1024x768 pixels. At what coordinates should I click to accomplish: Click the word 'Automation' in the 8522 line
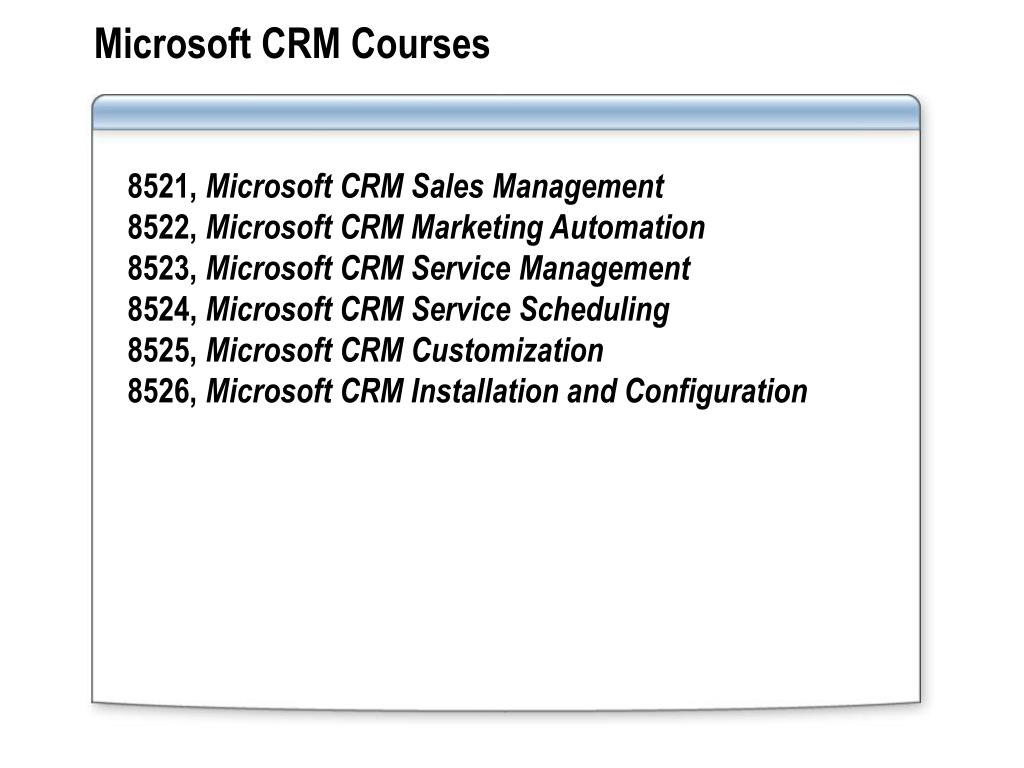tap(628, 228)
